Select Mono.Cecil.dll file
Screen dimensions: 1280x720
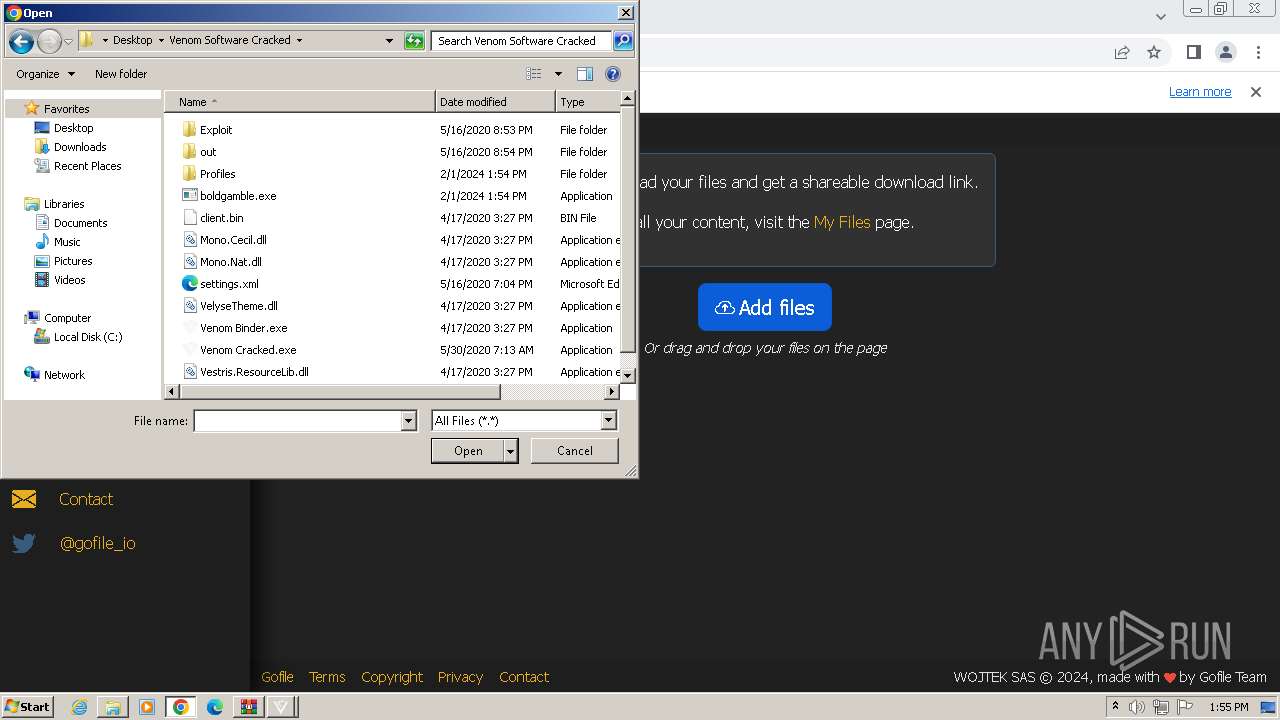click(232, 240)
